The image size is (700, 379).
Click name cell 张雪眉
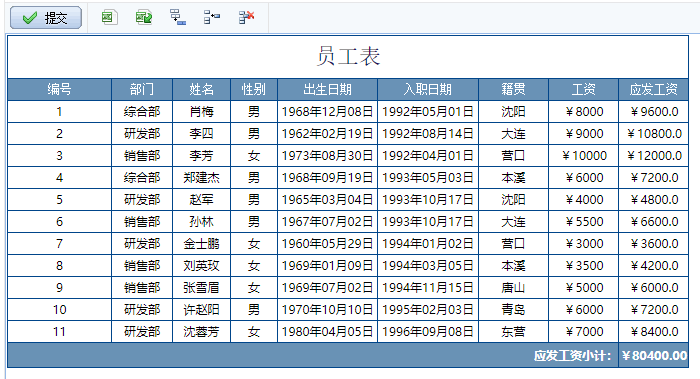pyautogui.click(x=201, y=287)
